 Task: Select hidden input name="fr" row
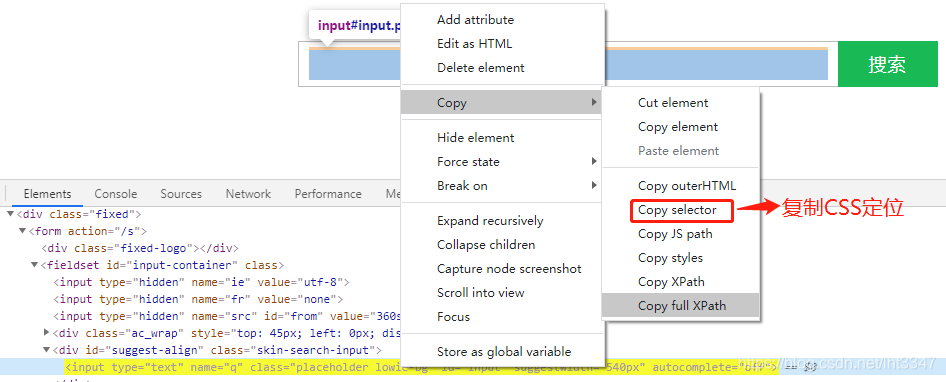(198, 299)
